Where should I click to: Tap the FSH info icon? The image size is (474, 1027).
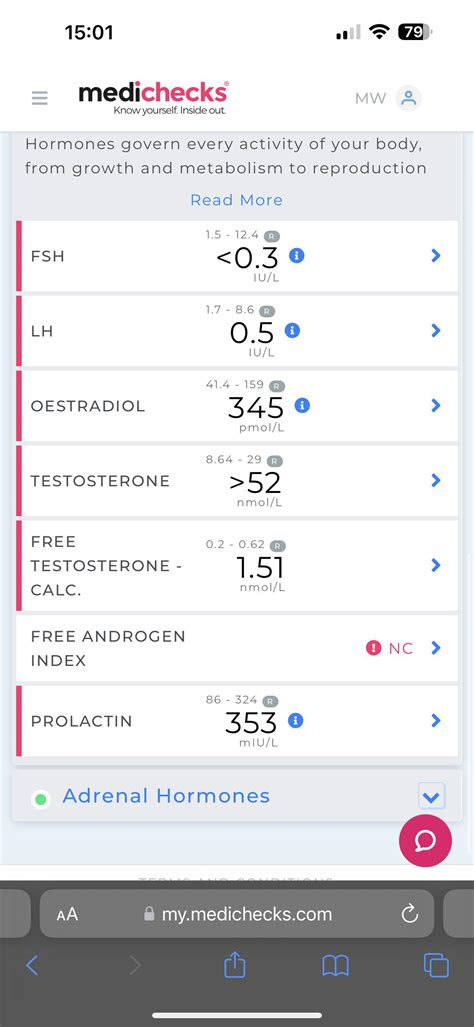[297, 255]
